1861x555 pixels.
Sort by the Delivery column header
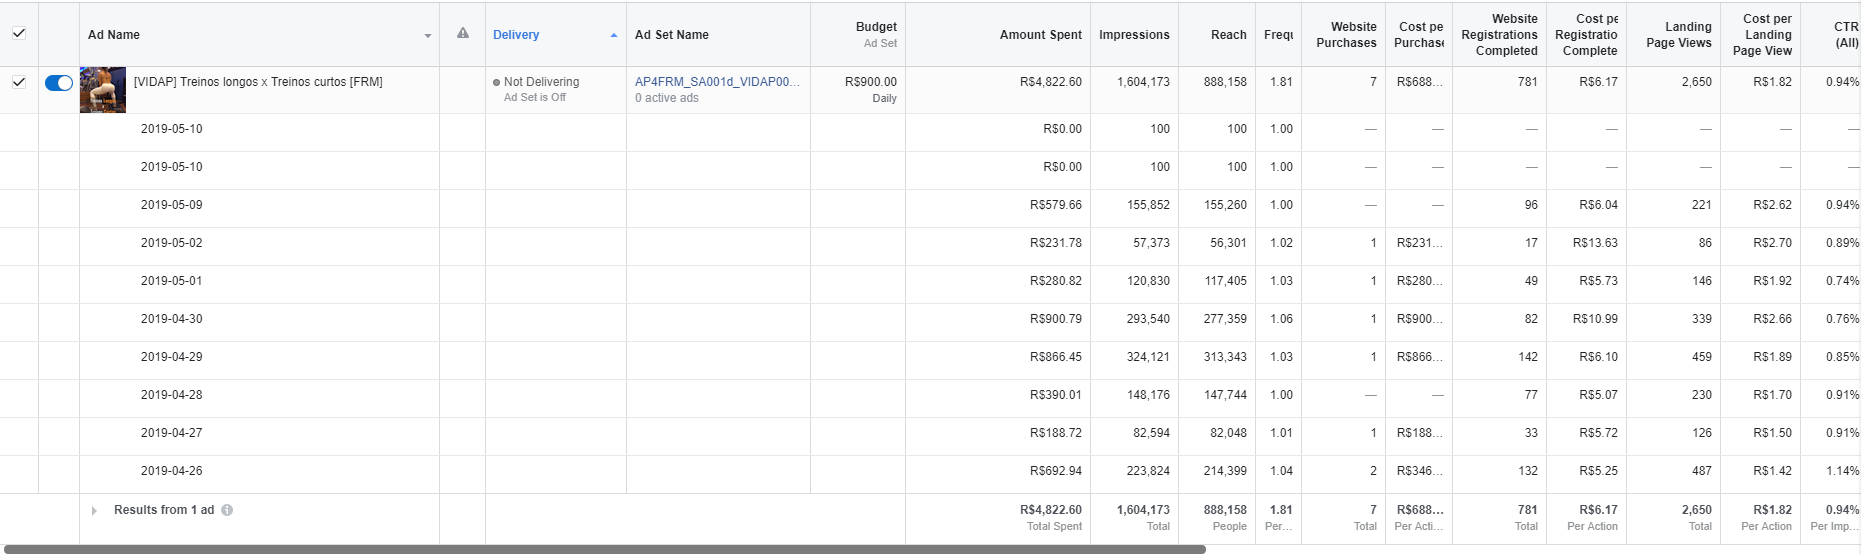516,35
